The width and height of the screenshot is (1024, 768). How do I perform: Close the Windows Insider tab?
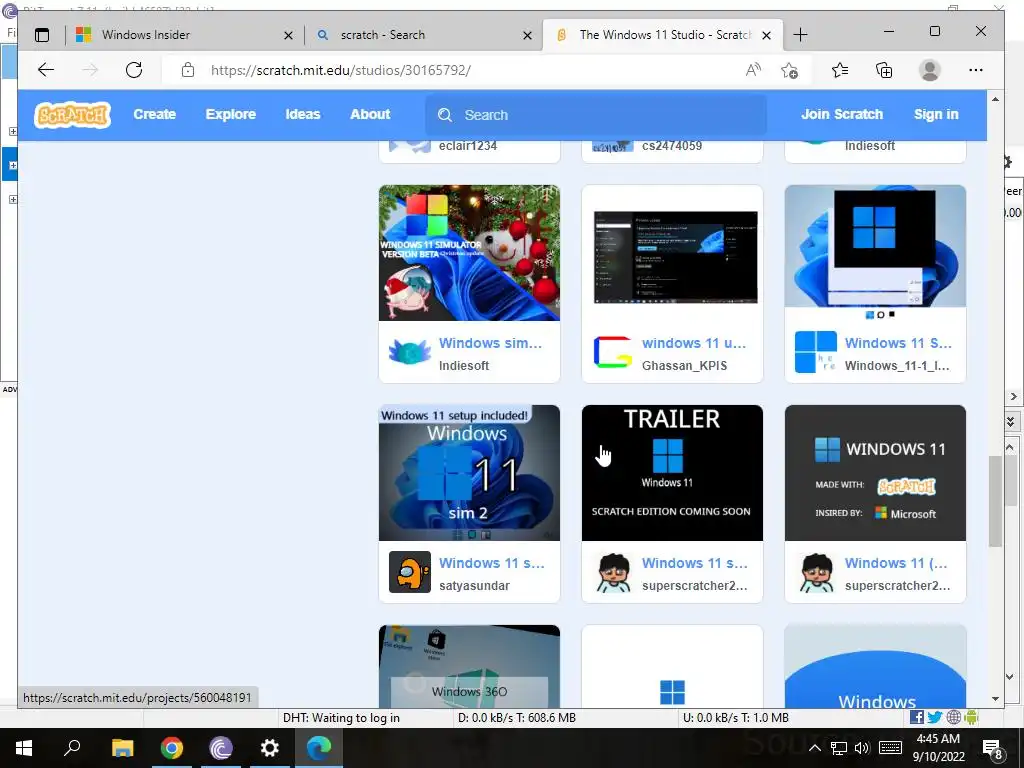point(288,35)
